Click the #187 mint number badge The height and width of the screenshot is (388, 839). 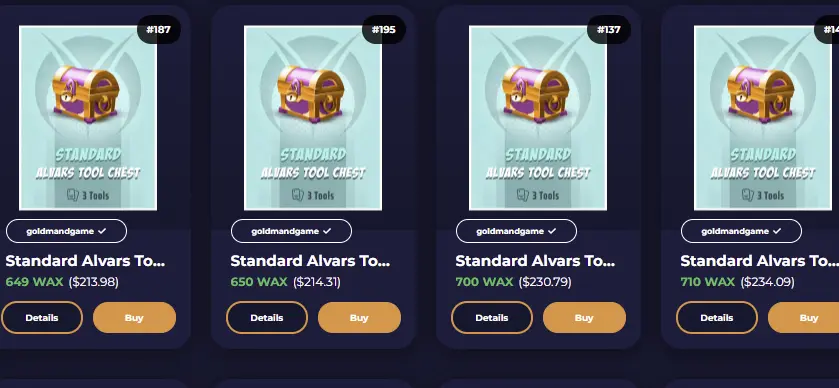tap(158, 29)
